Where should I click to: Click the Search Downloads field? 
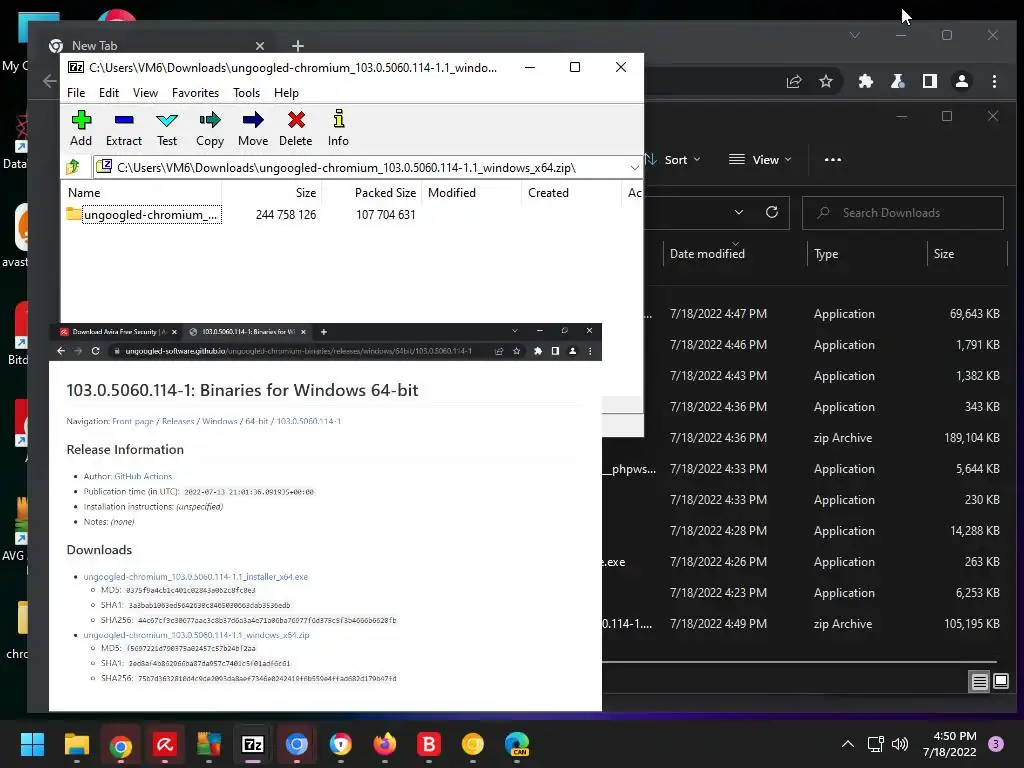(903, 213)
